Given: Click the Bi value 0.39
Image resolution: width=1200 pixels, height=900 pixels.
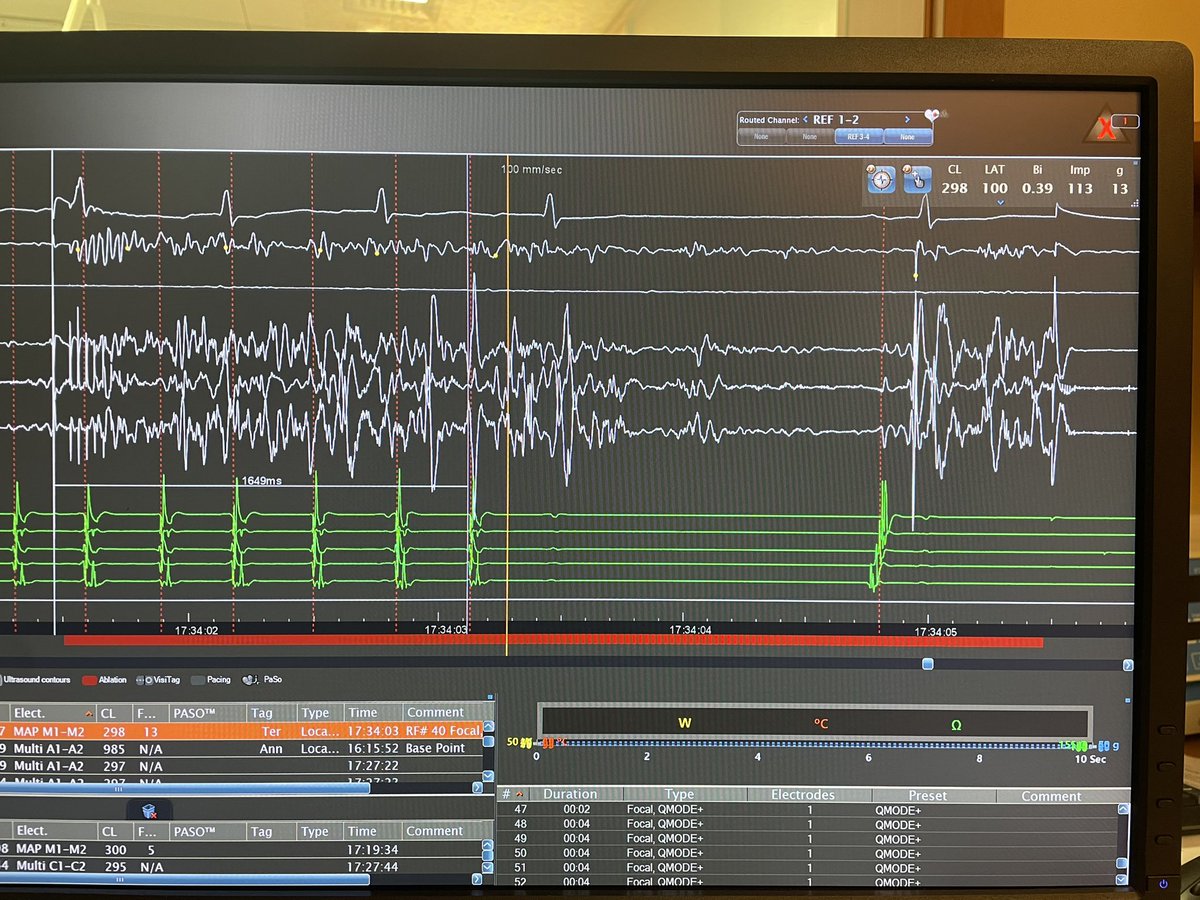Looking at the screenshot, I should tap(1037, 188).
